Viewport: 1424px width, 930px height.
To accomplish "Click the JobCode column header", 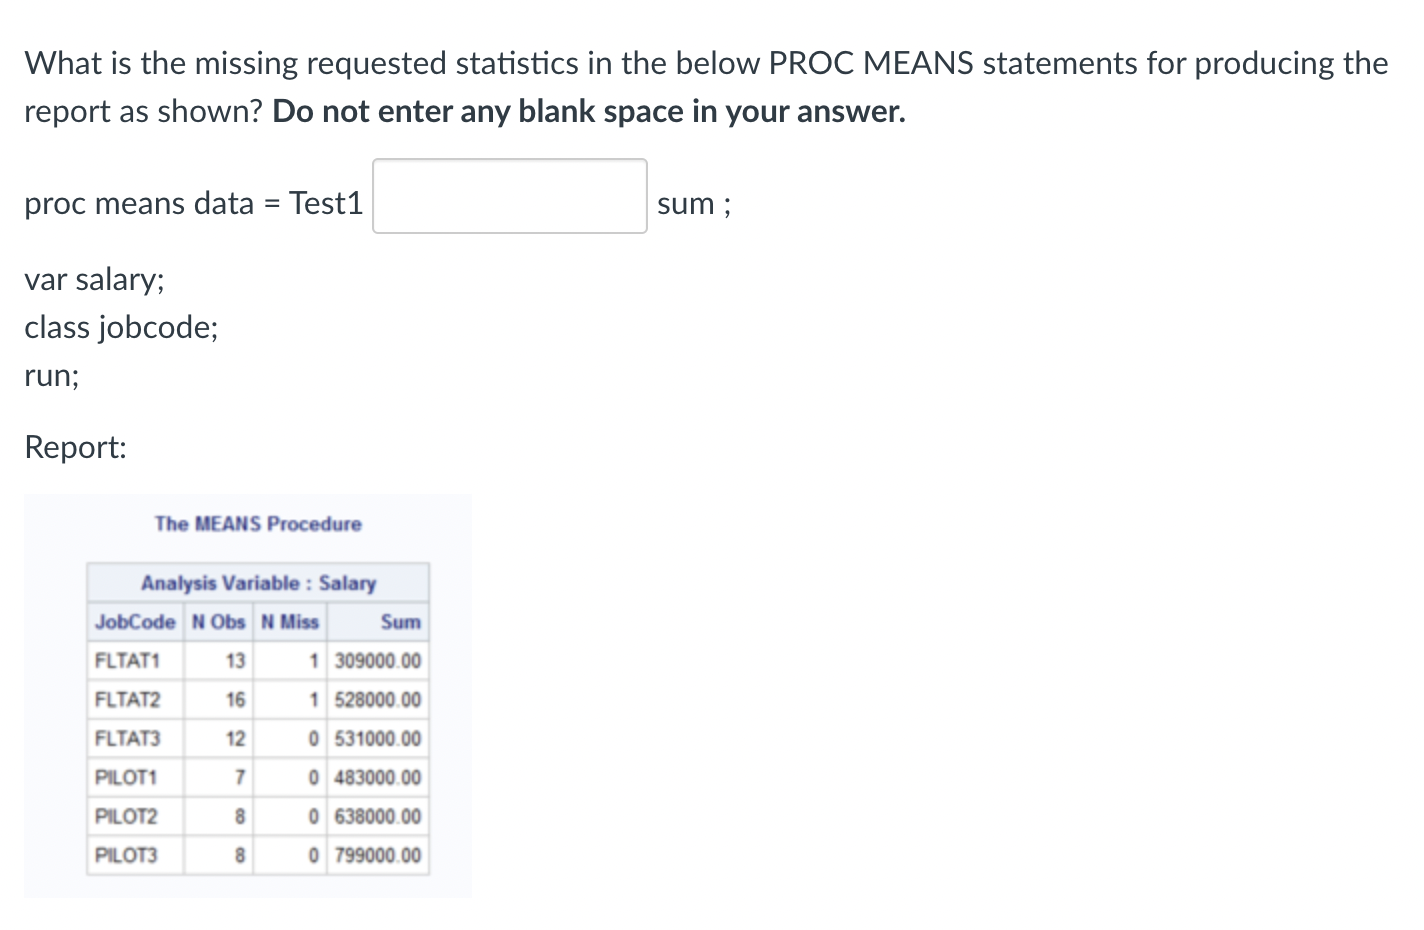I will pyautogui.click(x=135, y=622).
